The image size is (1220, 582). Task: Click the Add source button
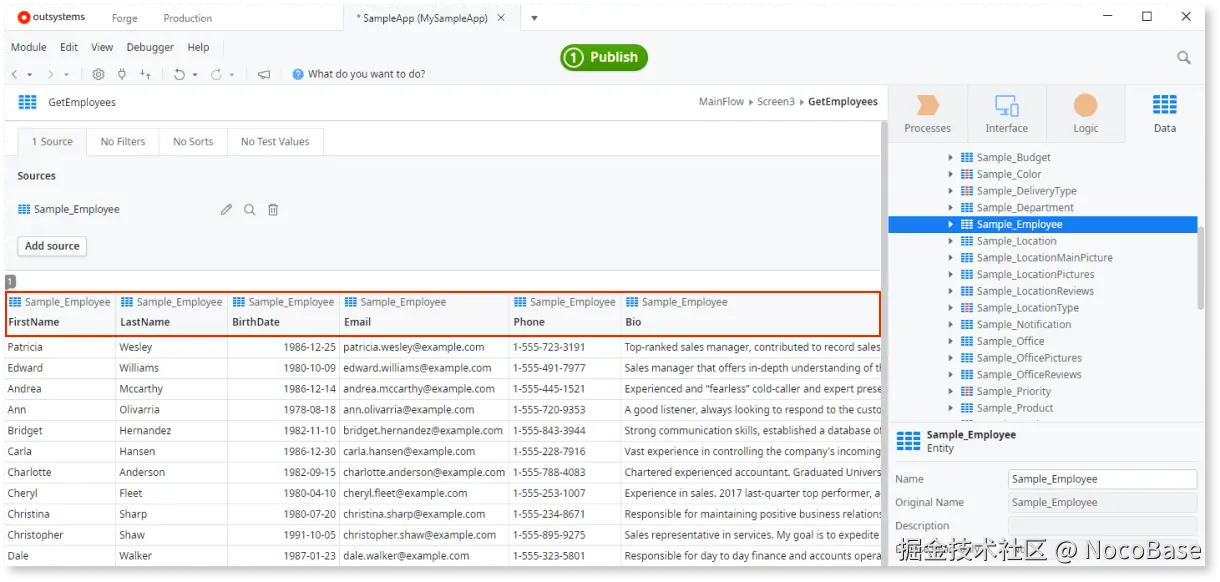click(x=51, y=246)
